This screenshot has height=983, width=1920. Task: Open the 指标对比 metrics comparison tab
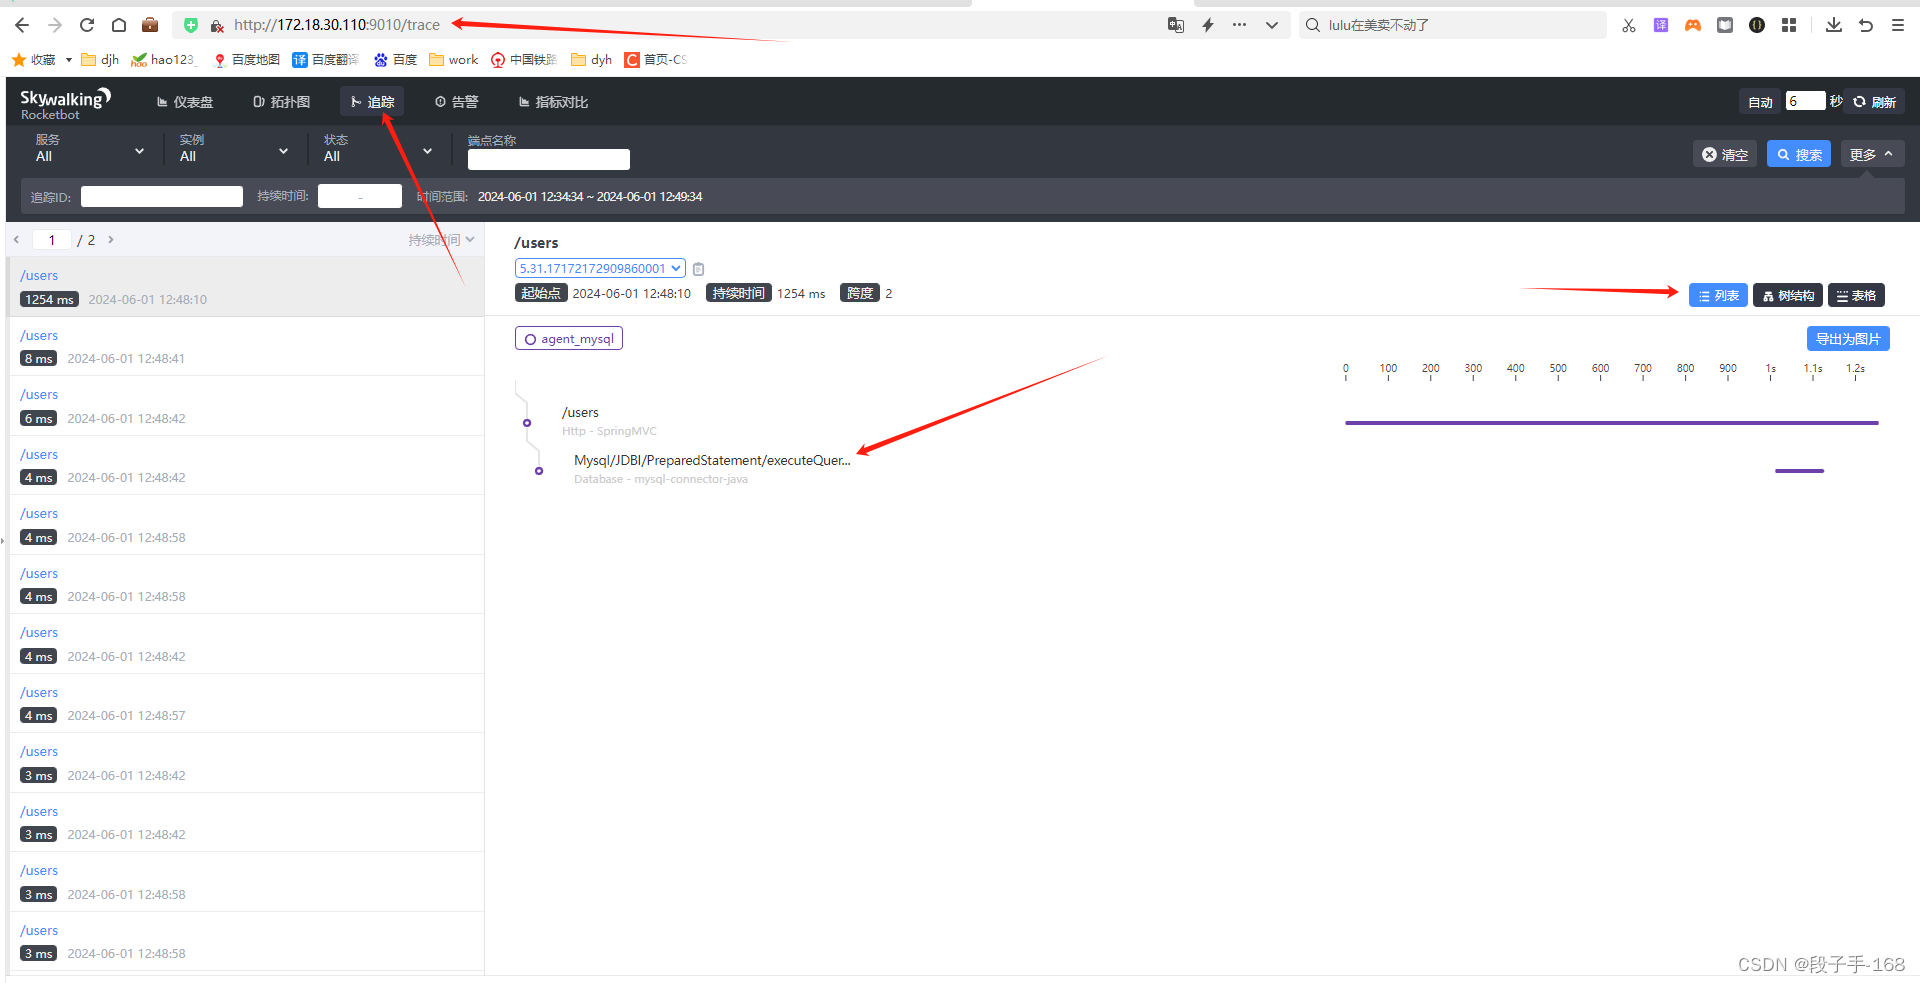coord(553,102)
